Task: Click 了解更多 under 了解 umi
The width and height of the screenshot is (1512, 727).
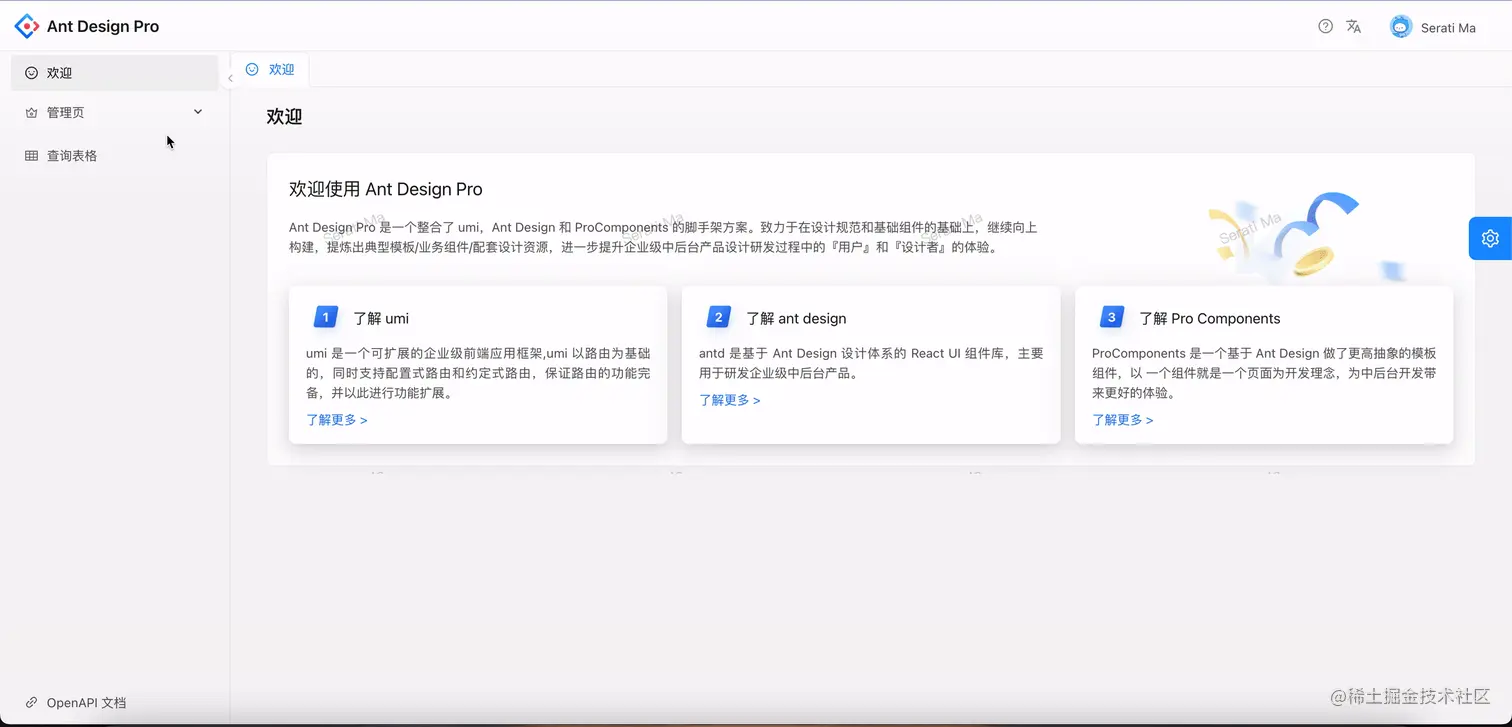Action: click(337, 420)
